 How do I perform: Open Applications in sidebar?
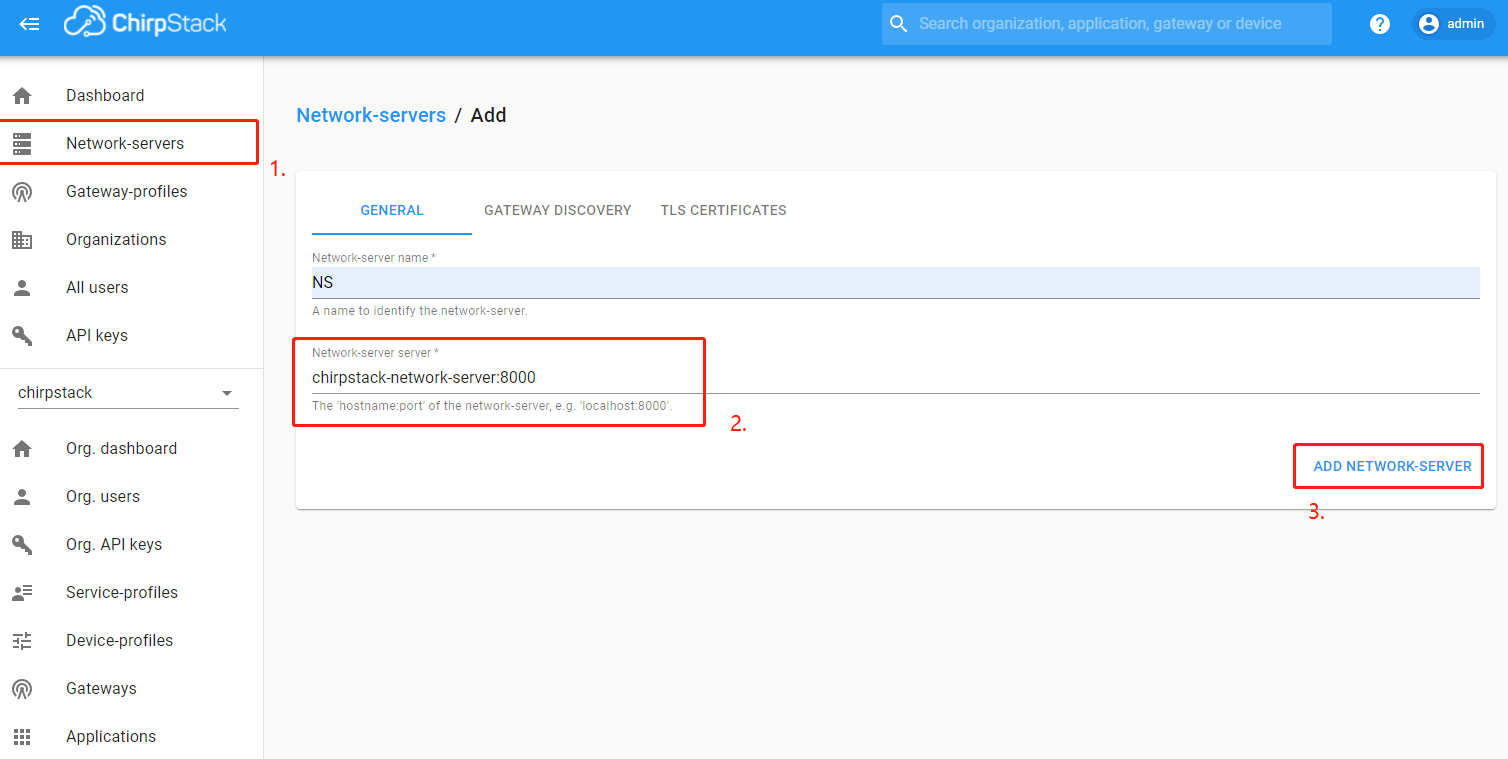[x=131, y=737]
